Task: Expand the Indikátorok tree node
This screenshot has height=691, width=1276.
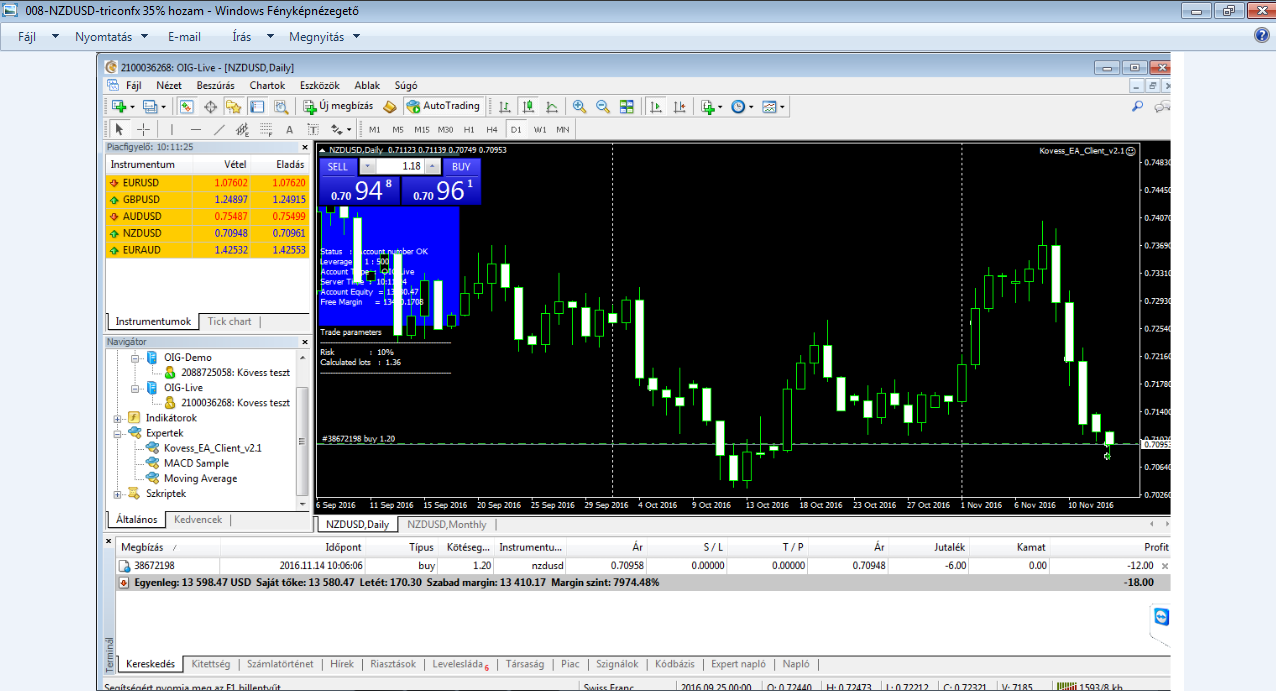Action: 118,418
